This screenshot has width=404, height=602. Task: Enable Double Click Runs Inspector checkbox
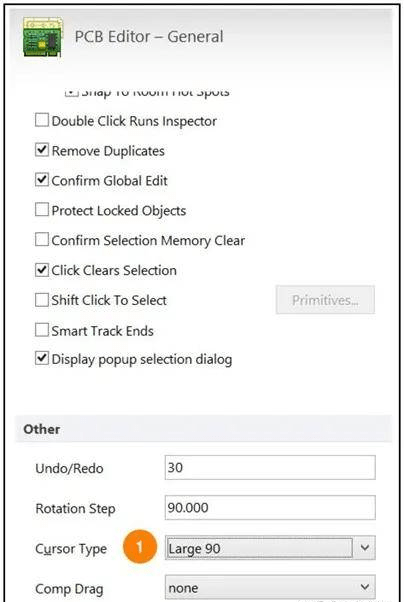point(41,120)
